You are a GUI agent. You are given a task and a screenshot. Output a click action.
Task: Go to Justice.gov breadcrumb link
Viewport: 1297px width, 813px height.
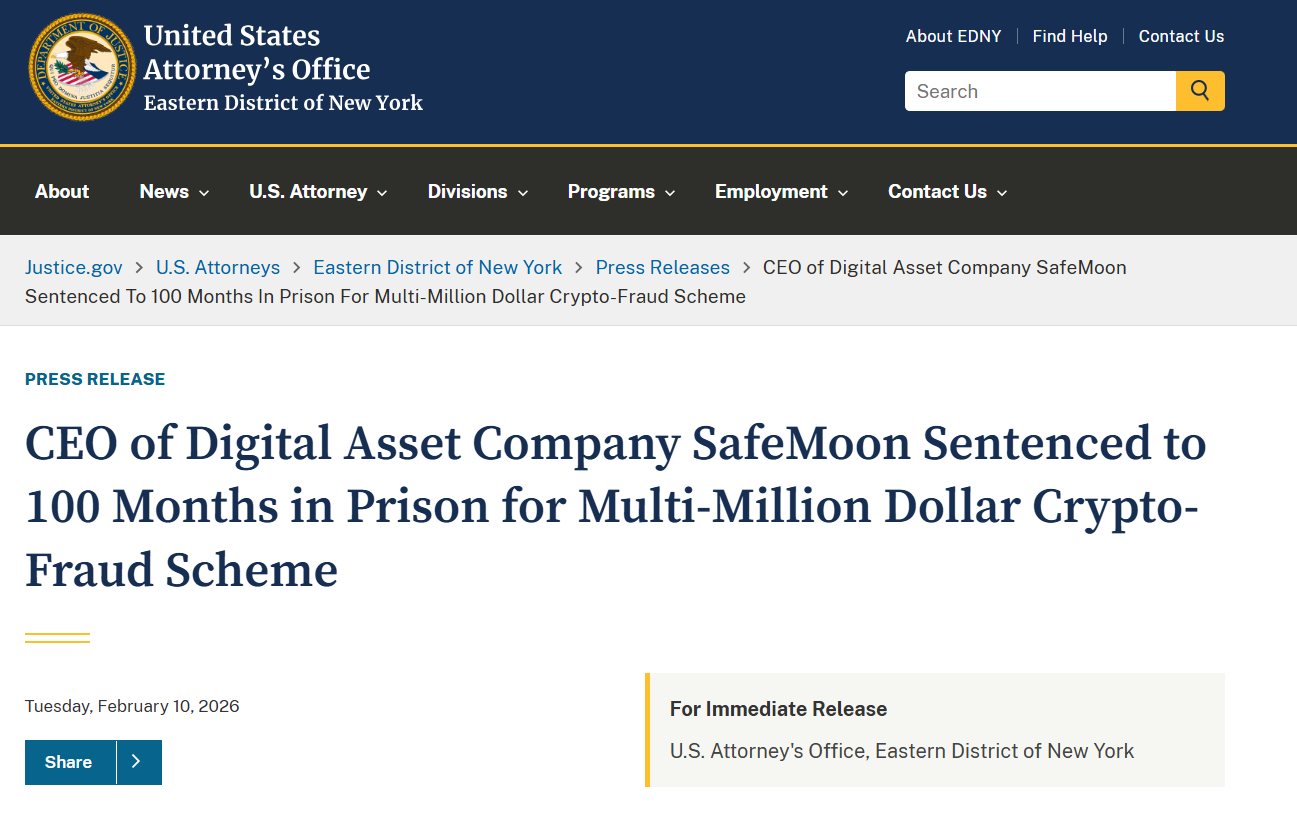(74, 268)
